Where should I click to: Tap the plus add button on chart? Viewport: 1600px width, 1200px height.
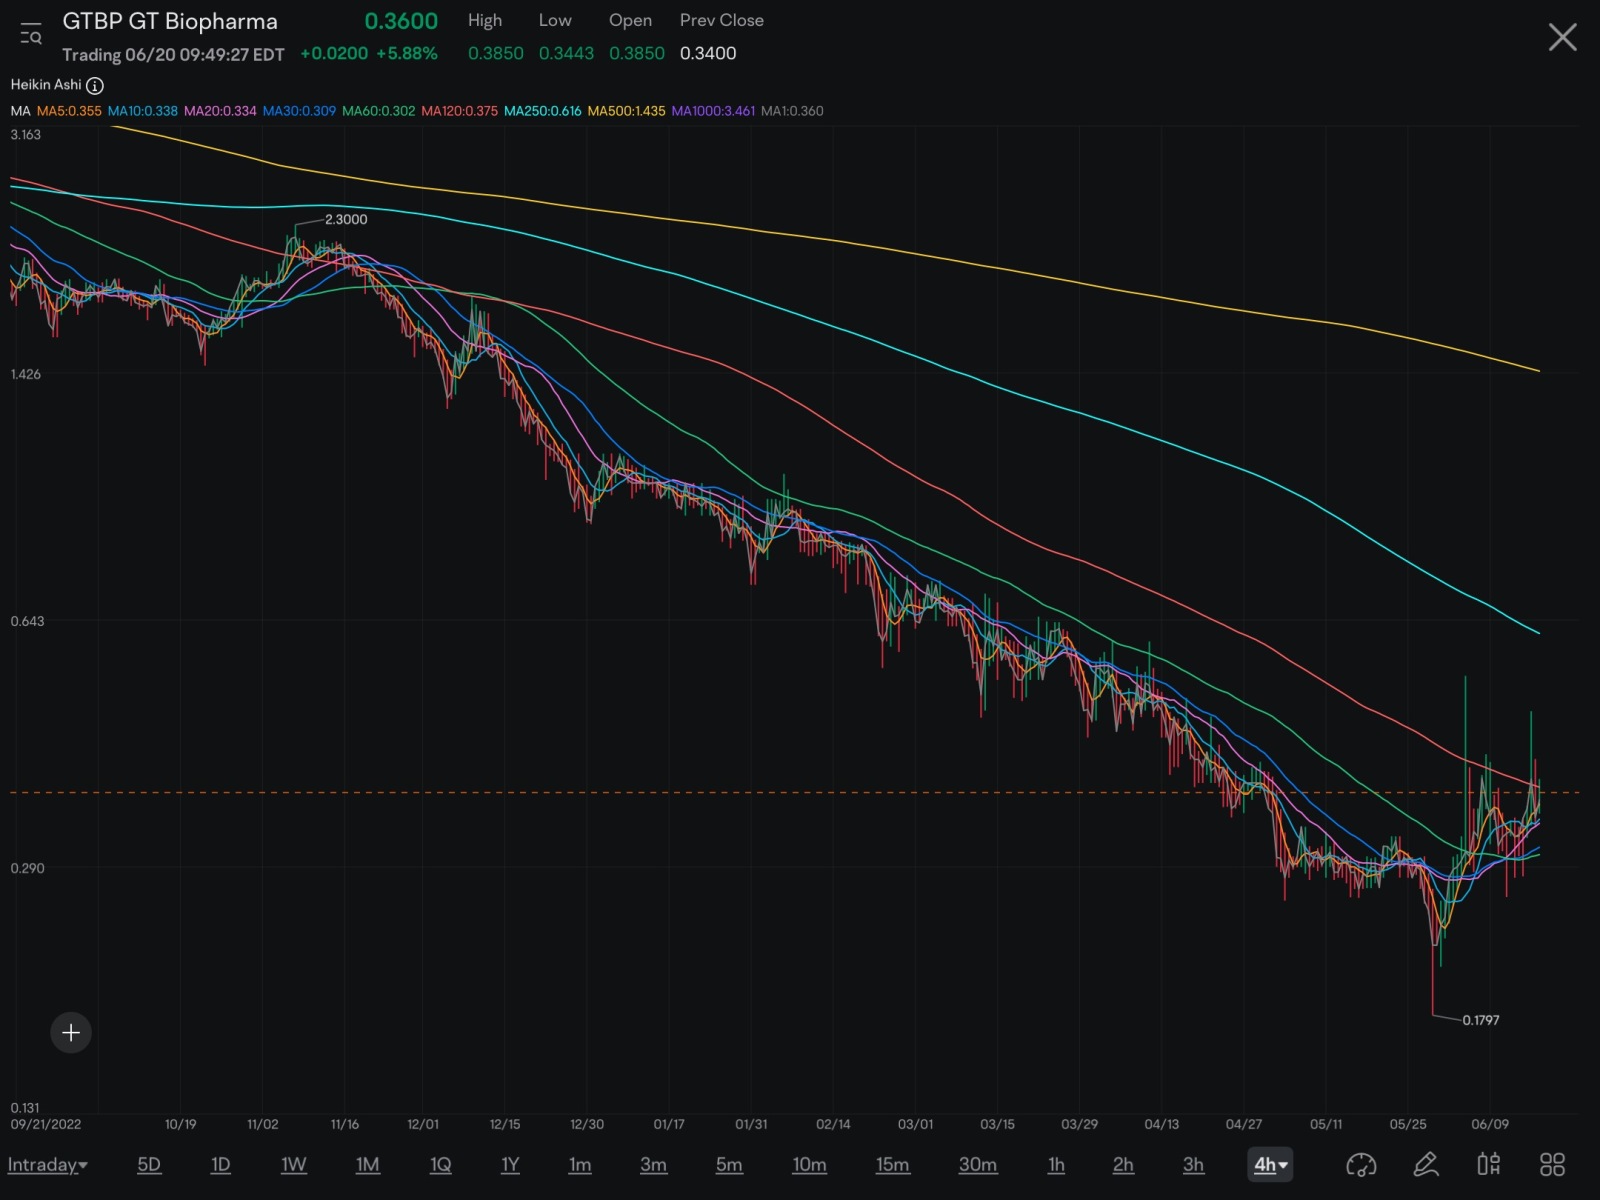(71, 1033)
